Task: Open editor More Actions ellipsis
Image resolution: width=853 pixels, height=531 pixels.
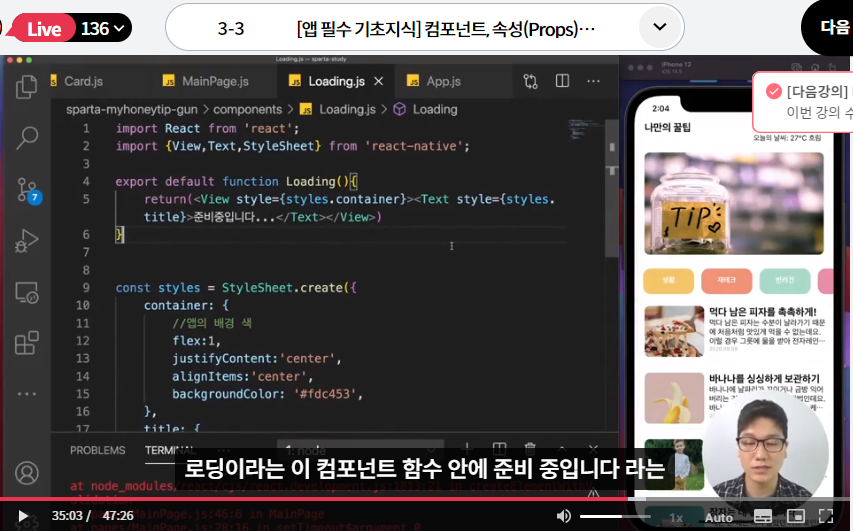Action: (x=594, y=81)
